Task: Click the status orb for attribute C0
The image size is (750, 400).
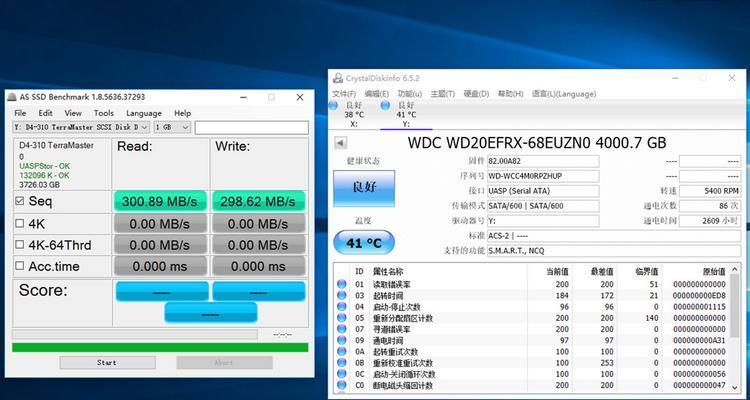Action: (x=342, y=385)
